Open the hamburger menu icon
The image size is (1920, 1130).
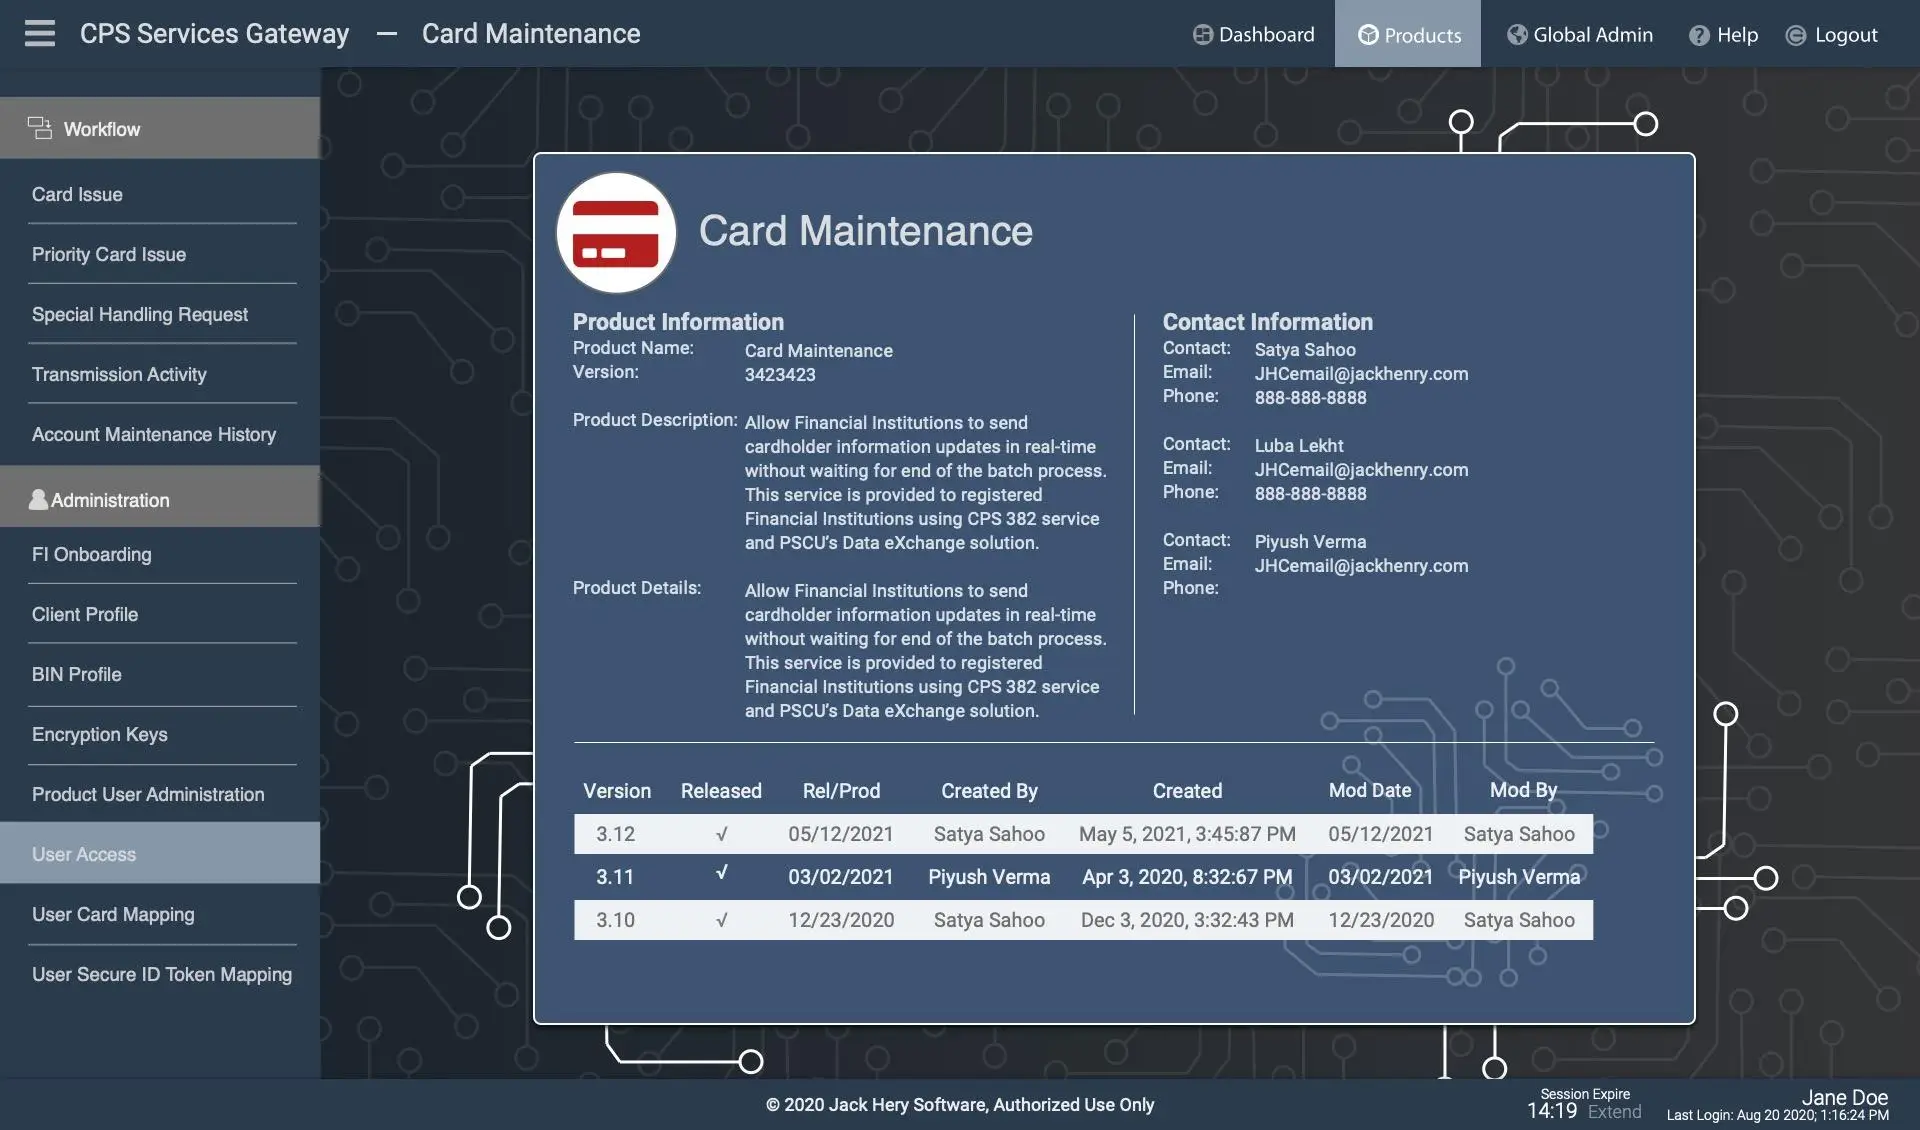[x=40, y=33]
